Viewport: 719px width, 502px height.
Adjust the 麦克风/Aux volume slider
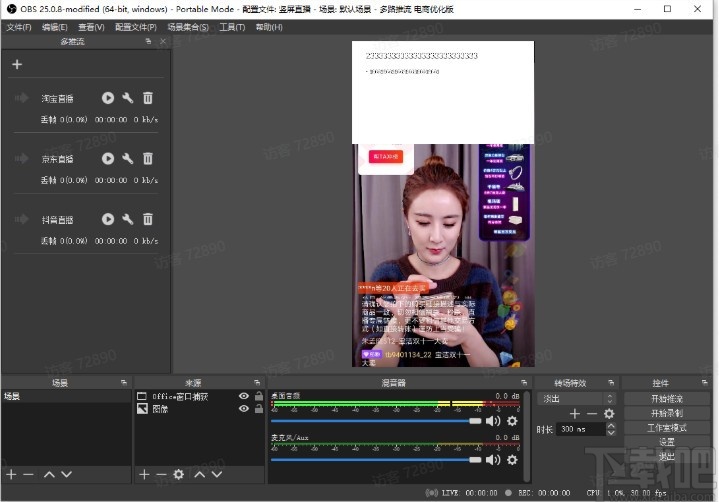click(x=376, y=459)
